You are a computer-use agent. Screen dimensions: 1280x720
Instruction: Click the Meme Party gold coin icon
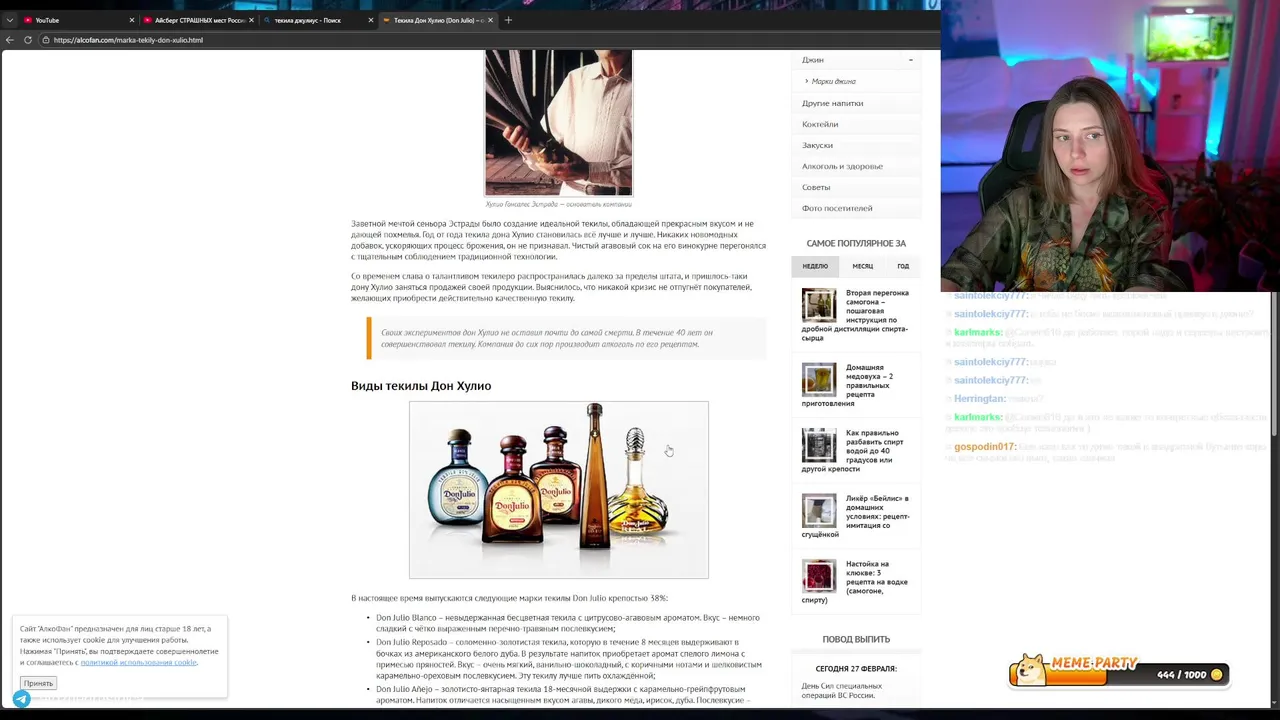1216,675
